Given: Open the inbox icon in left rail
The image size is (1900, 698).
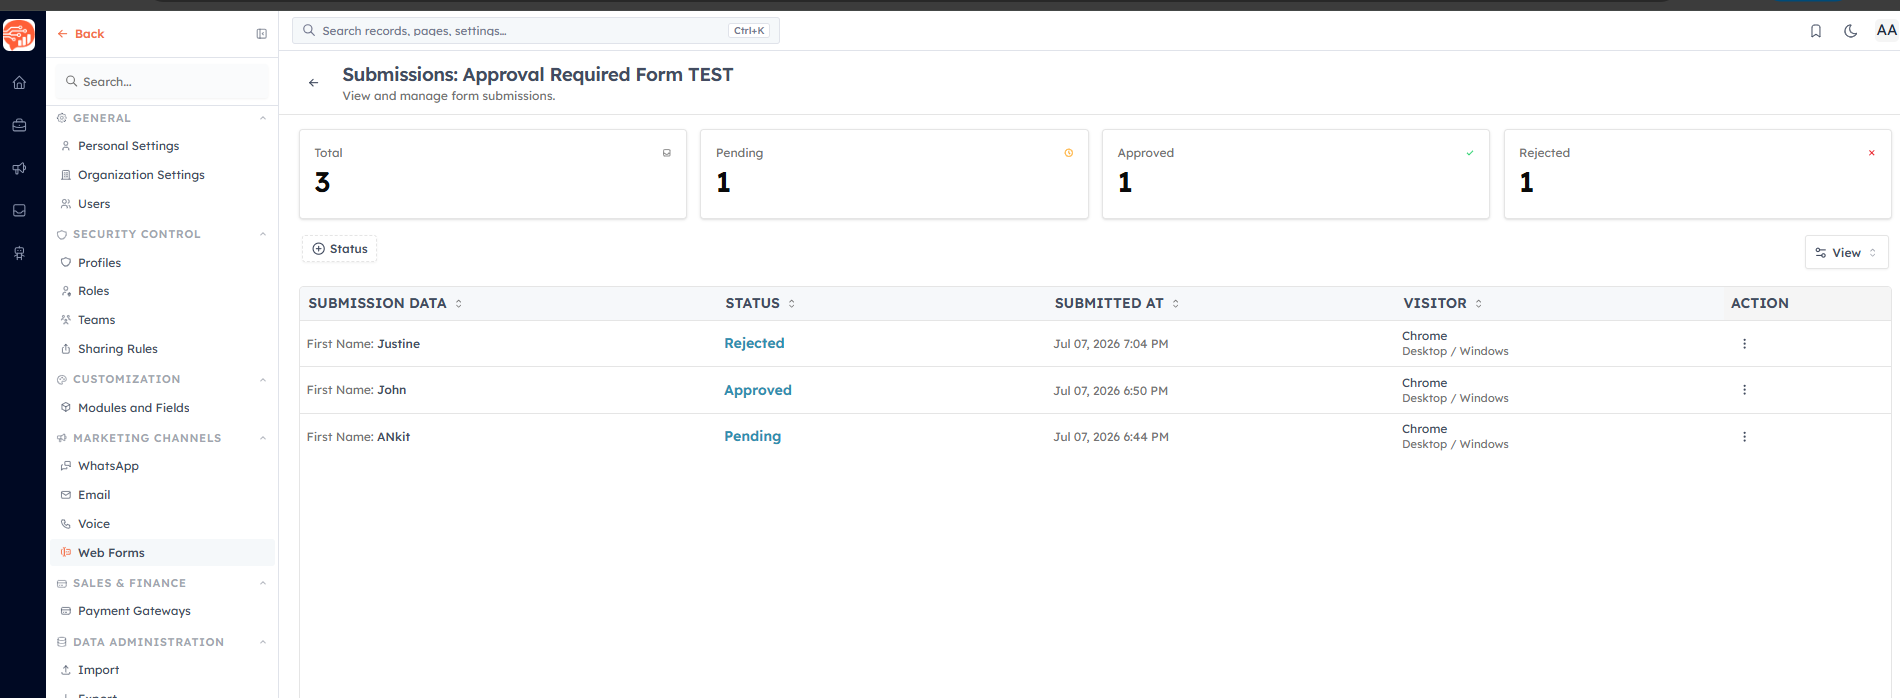Looking at the screenshot, I should 19,211.
